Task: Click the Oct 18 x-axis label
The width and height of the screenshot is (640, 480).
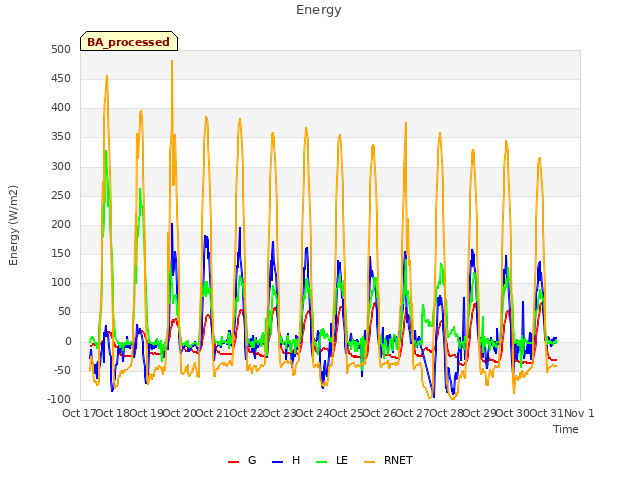Action: pos(113,413)
